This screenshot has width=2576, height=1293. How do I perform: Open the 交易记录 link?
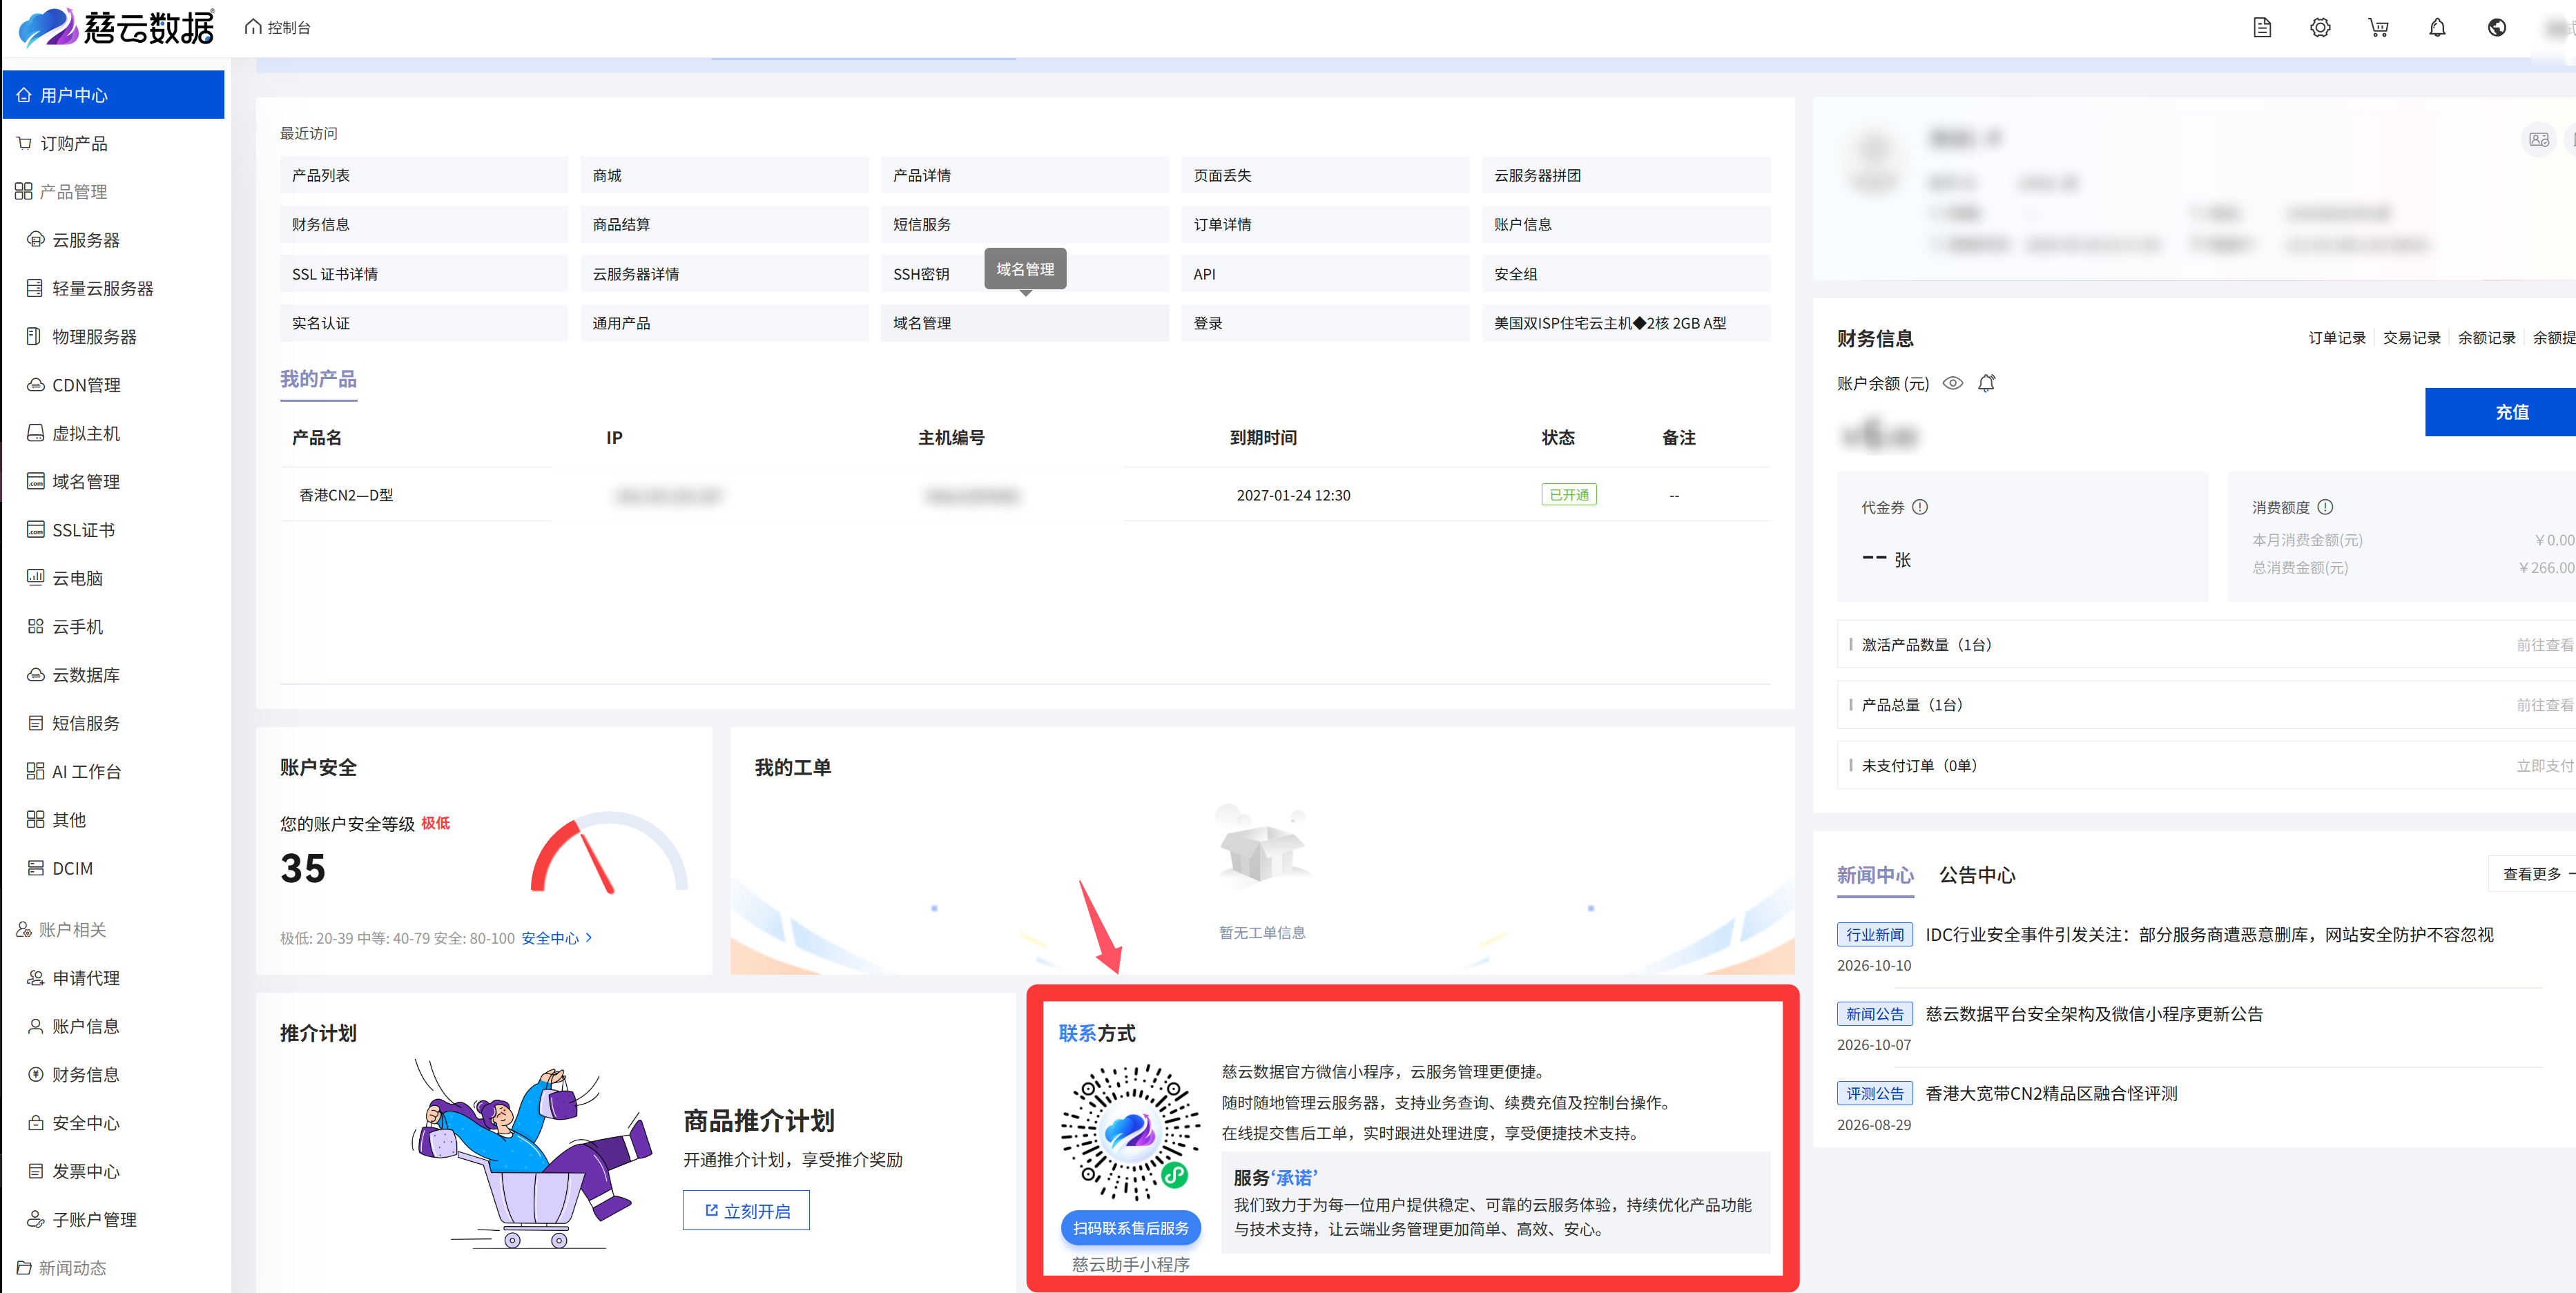point(2412,338)
